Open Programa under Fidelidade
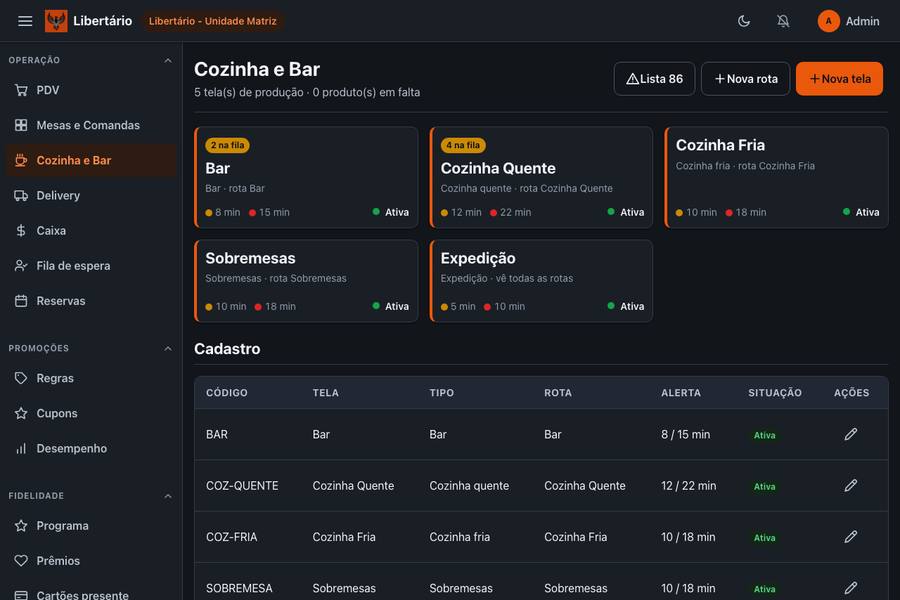This screenshot has height=600, width=900. pyautogui.click(x=91, y=525)
